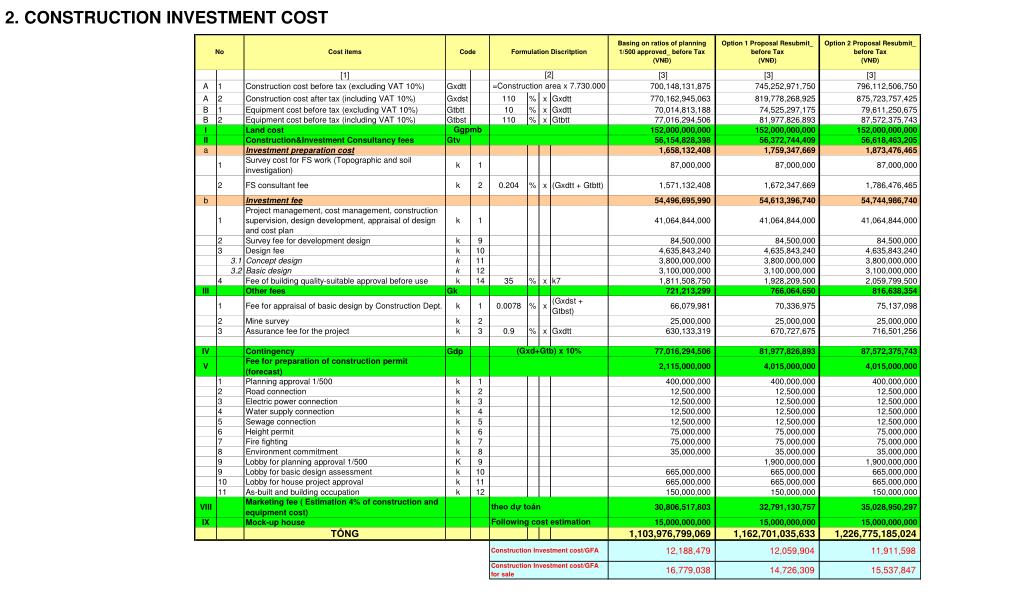Viewport: 1024px width, 614px height.
Task: Select 'Equipment cost before tax (excluding VAT 10%)' row
Action: [x=331, y=110]
